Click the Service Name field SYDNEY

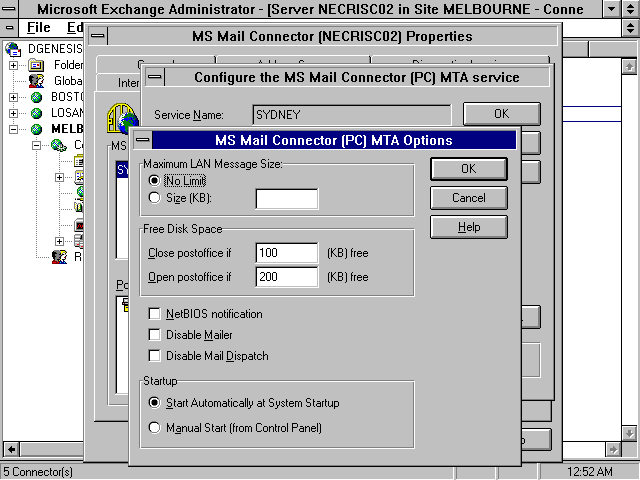coord(352,115)
